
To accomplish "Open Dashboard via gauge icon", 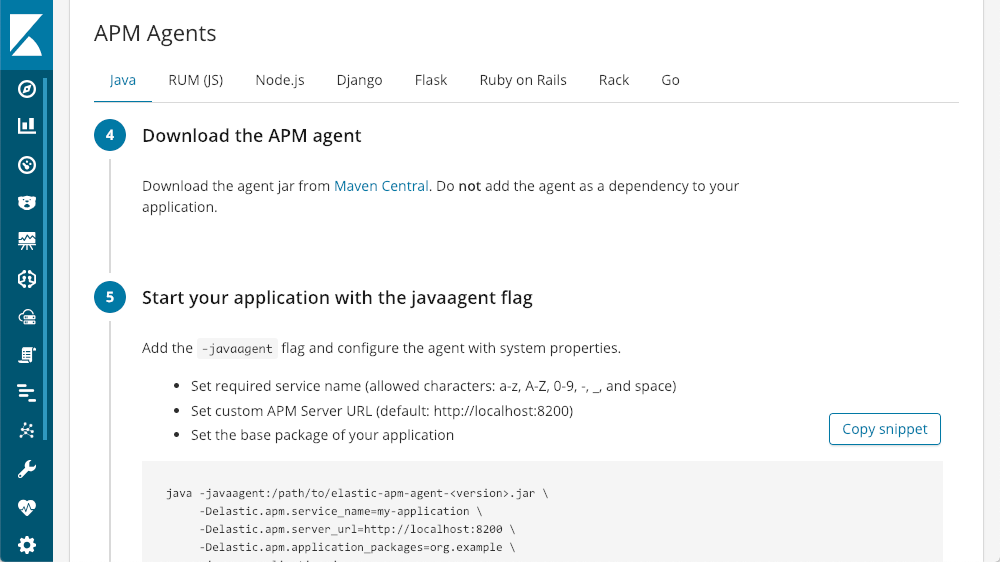I will click(26, 165).
